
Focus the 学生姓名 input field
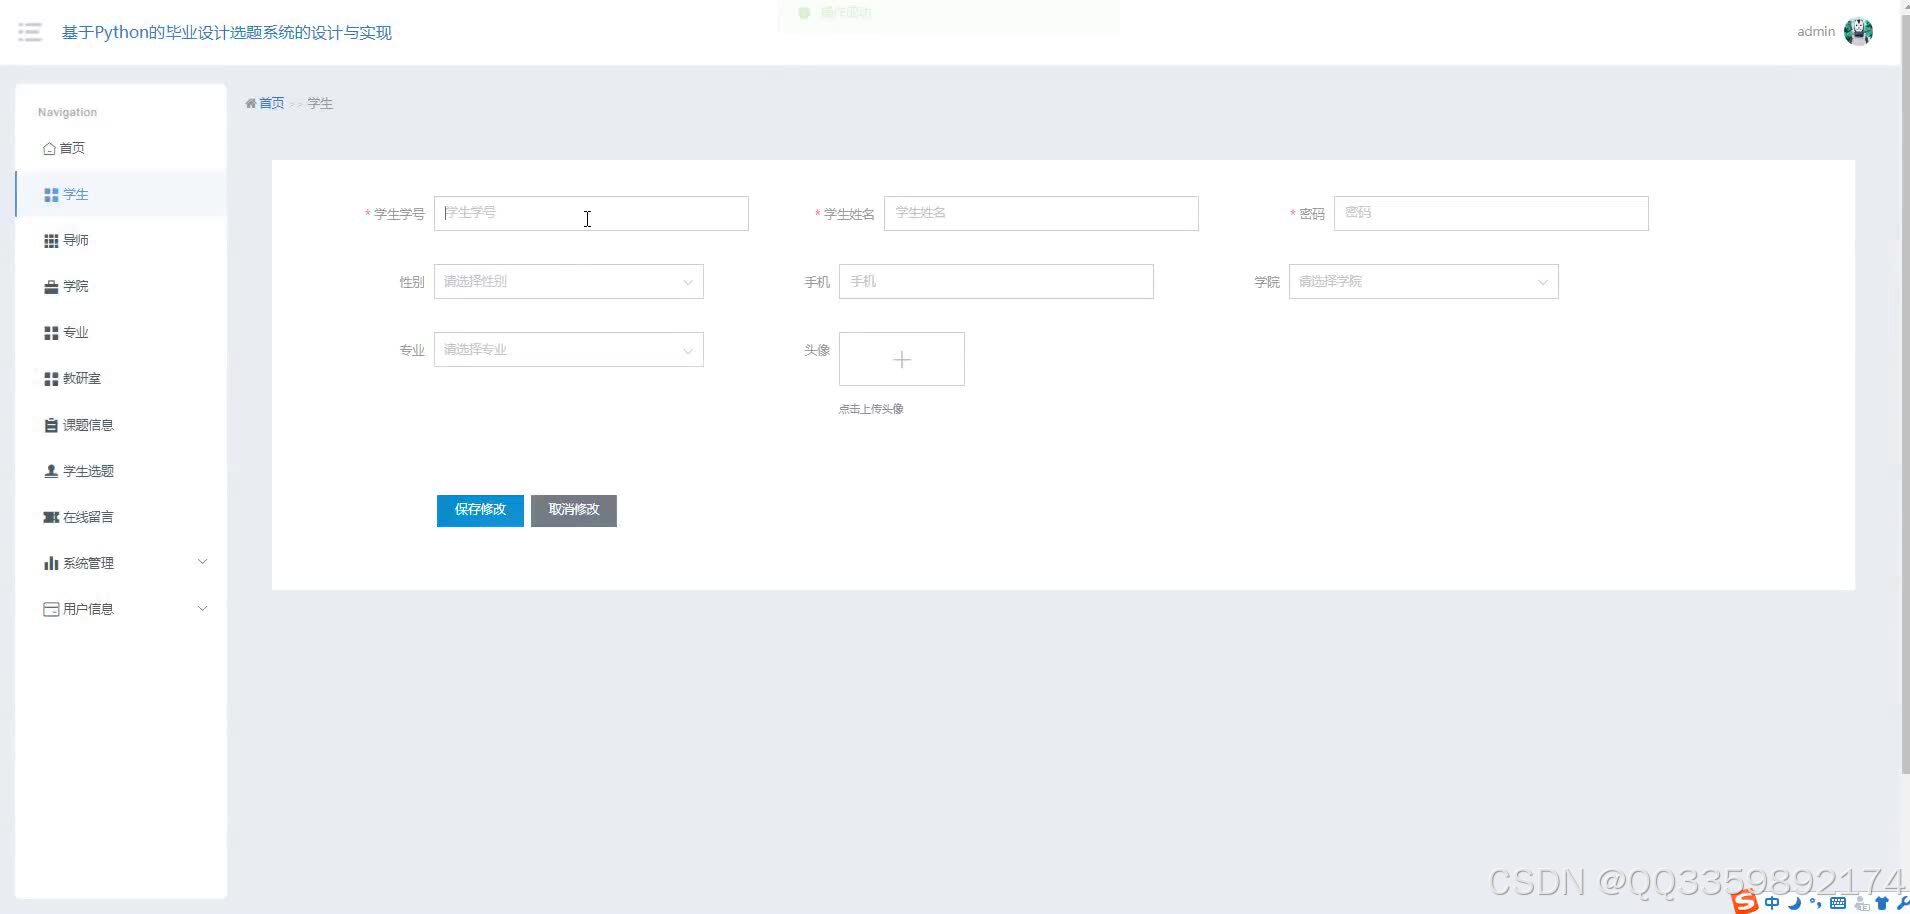(x=1041, y=214)
